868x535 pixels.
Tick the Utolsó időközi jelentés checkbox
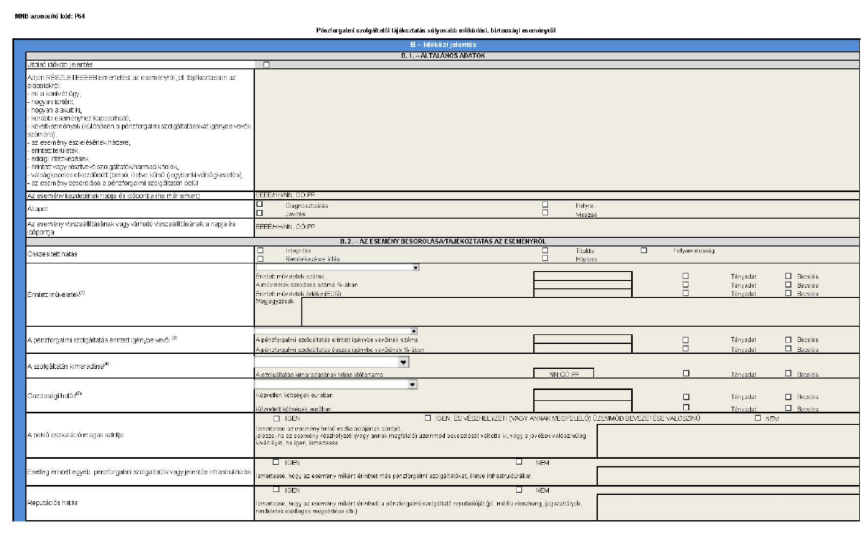[266, 65]
